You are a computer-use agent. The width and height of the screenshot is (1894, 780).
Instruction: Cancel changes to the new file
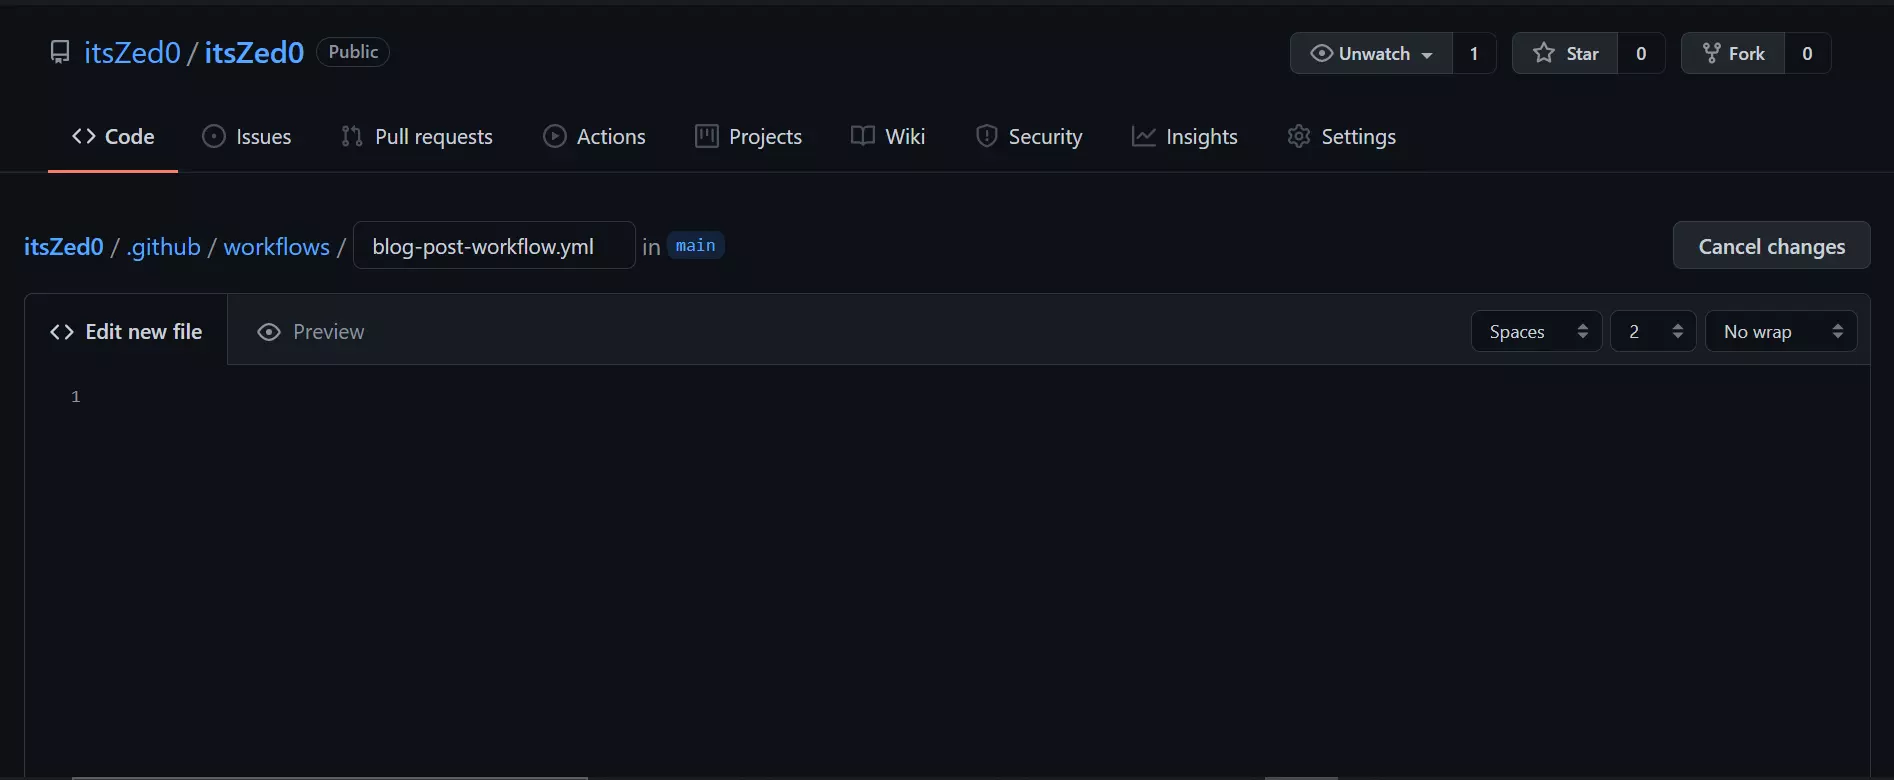pyautogui.click(x=1772, y=246)
